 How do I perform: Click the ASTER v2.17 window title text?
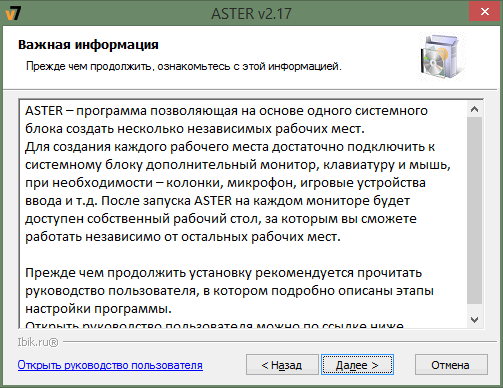pos(251,14)
